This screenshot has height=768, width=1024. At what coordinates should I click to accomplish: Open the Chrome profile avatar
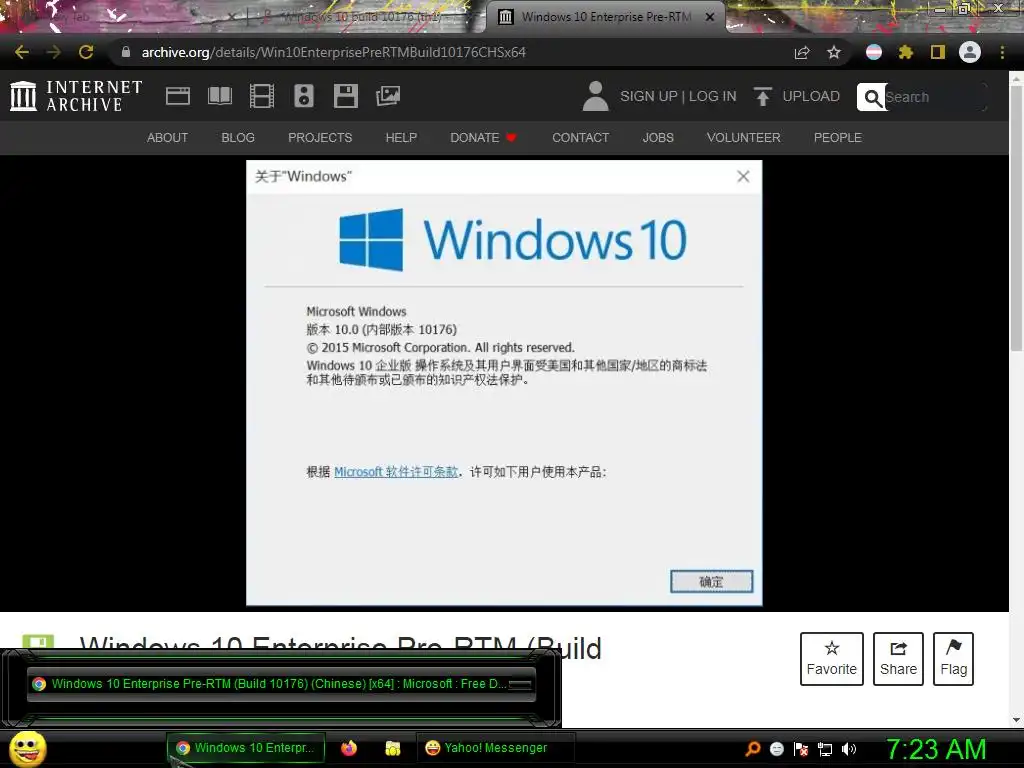click(x=970, y=52)
